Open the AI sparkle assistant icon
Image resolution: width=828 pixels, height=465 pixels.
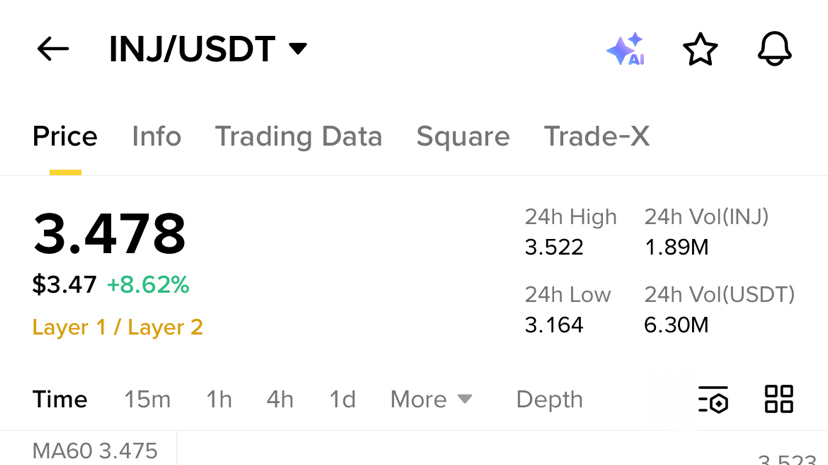pos(626,49)
